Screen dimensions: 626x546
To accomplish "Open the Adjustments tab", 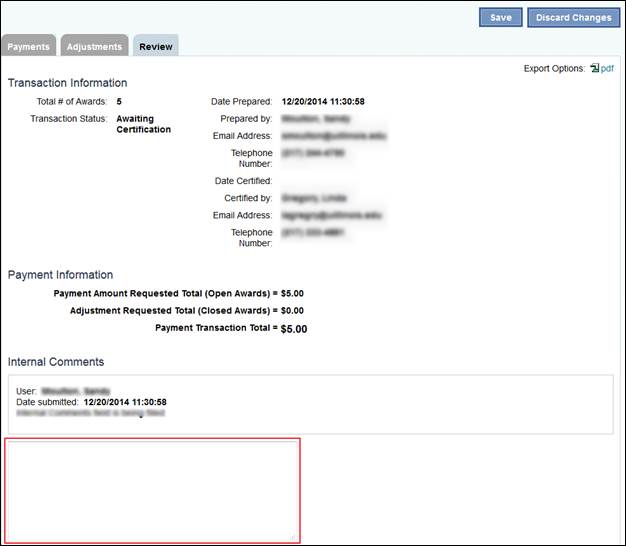I will click(x=93, y=46).
